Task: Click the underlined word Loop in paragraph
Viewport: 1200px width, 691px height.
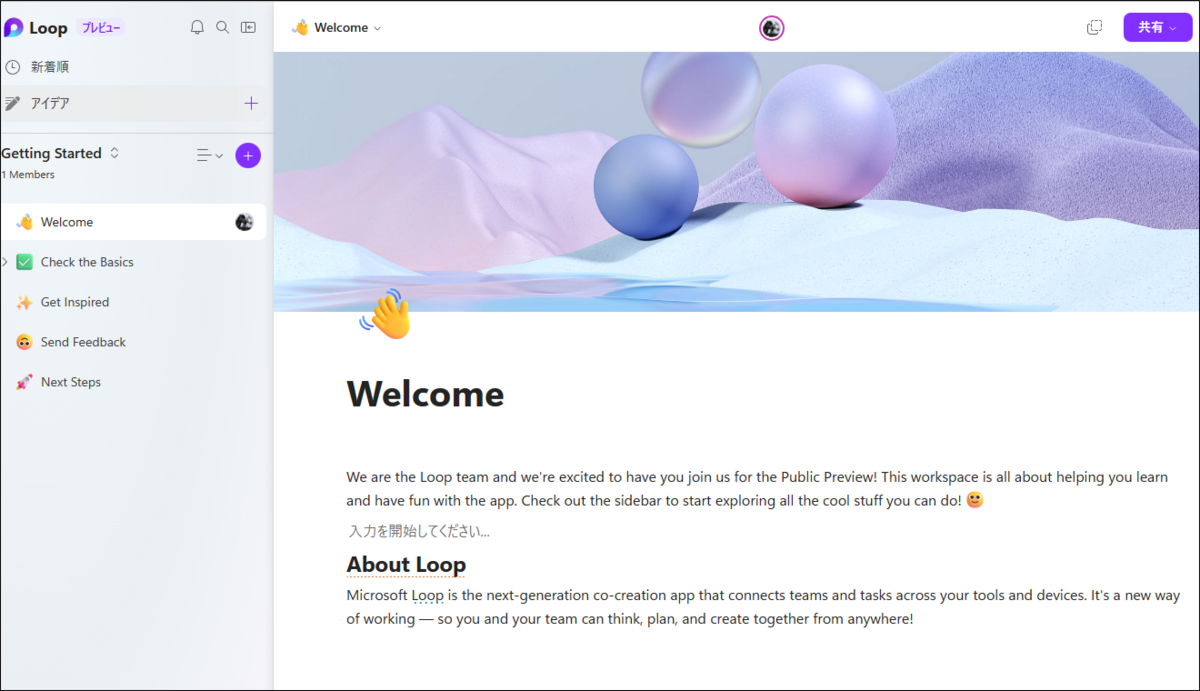Action: click(x=427, y=595)
